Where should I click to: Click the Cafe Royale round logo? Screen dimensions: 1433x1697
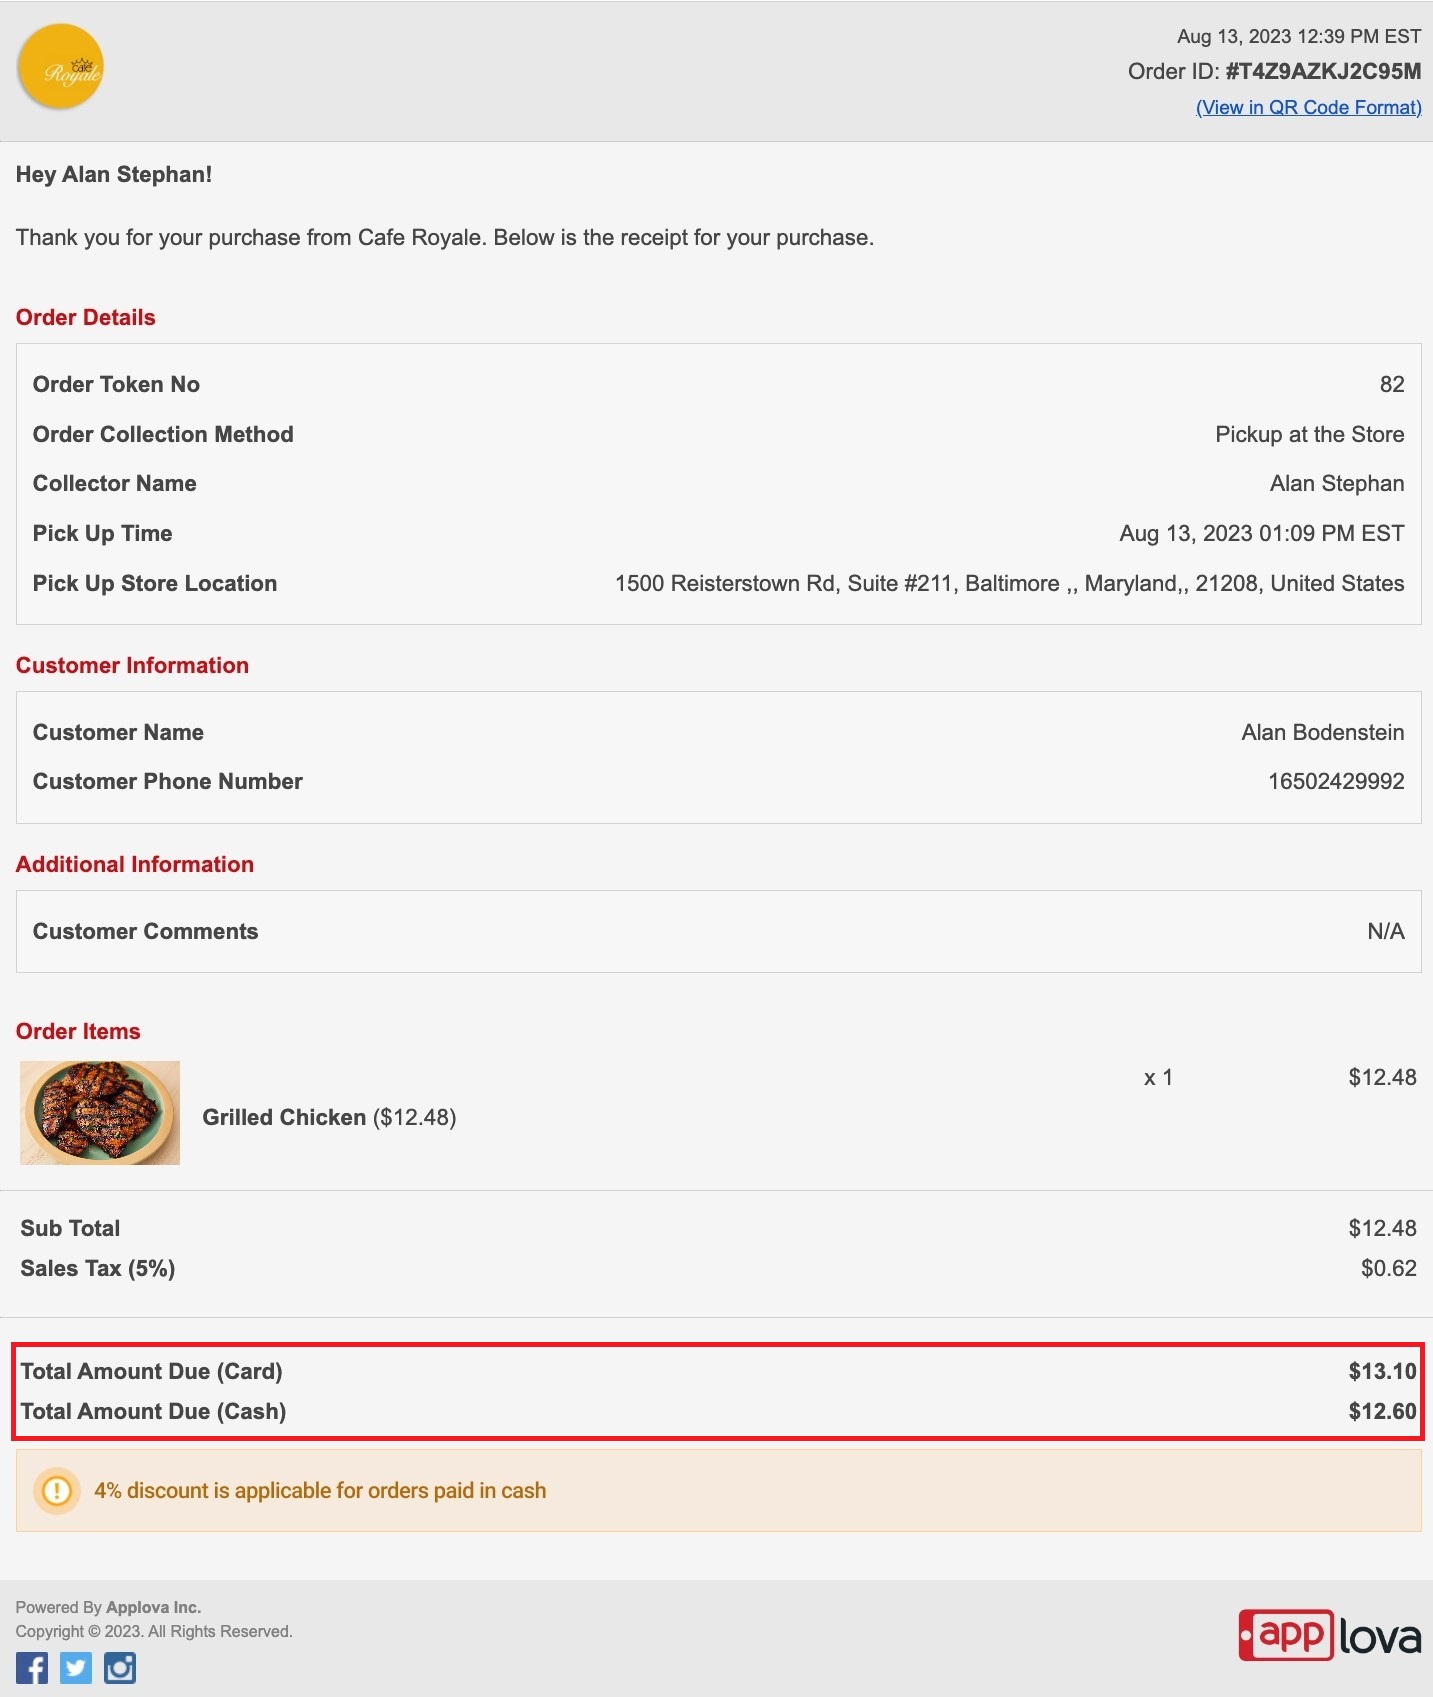click(60, 67)
